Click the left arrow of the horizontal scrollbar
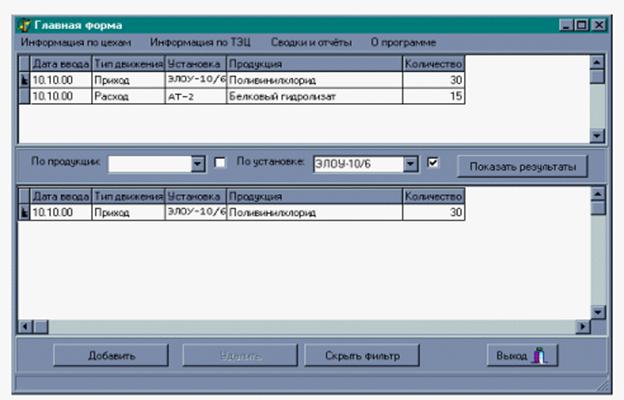 26,326
